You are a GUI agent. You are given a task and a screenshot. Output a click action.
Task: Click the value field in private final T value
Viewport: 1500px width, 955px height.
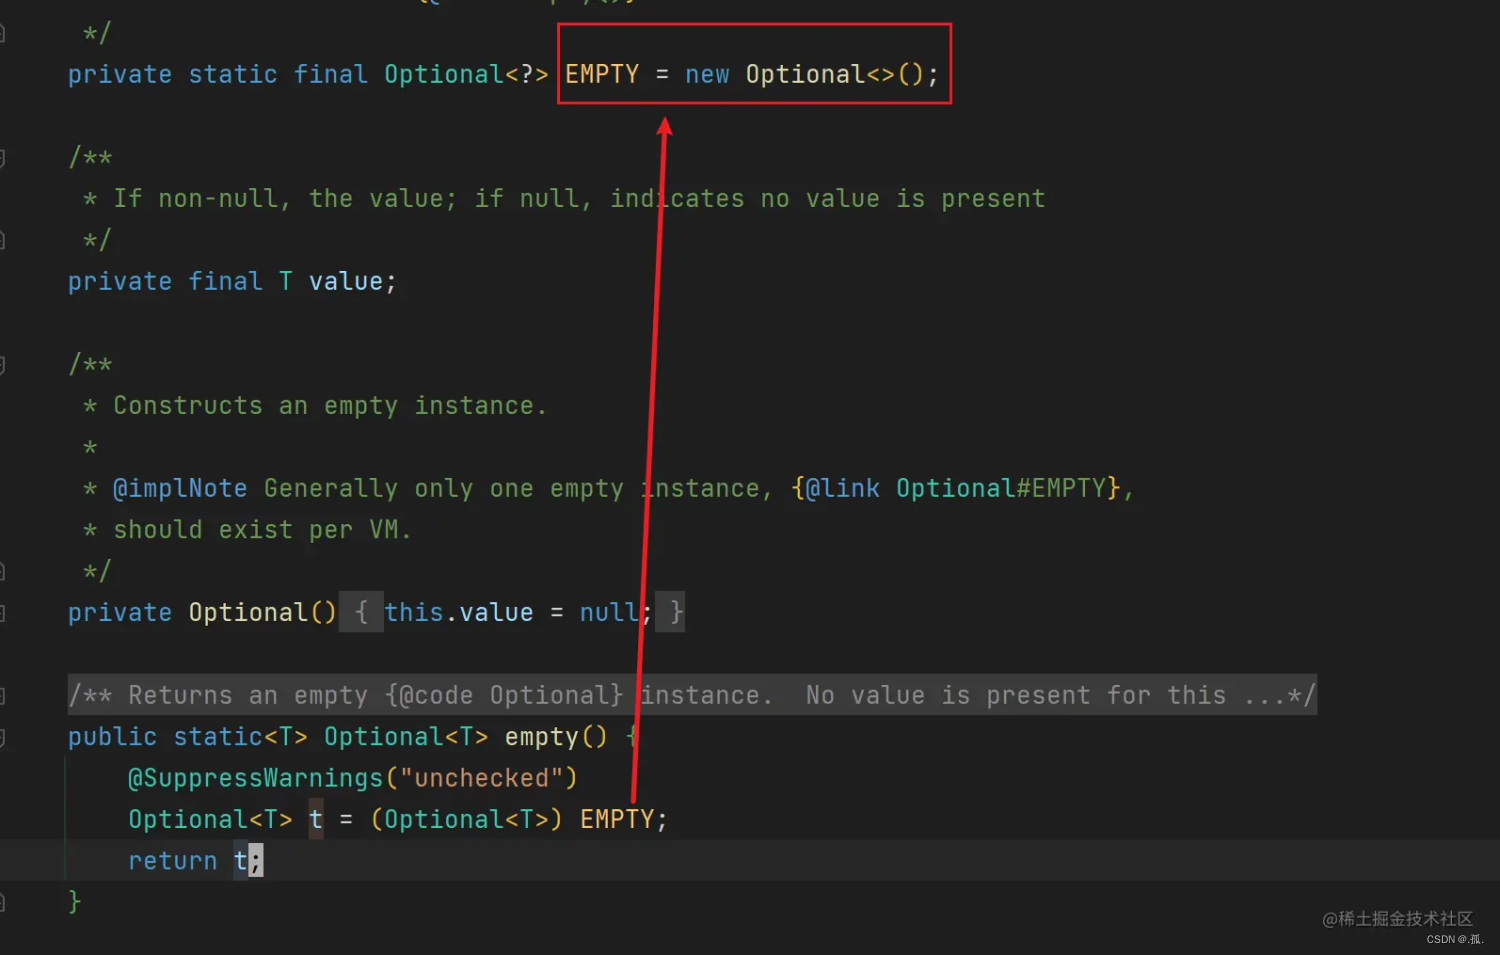[346, 282]
